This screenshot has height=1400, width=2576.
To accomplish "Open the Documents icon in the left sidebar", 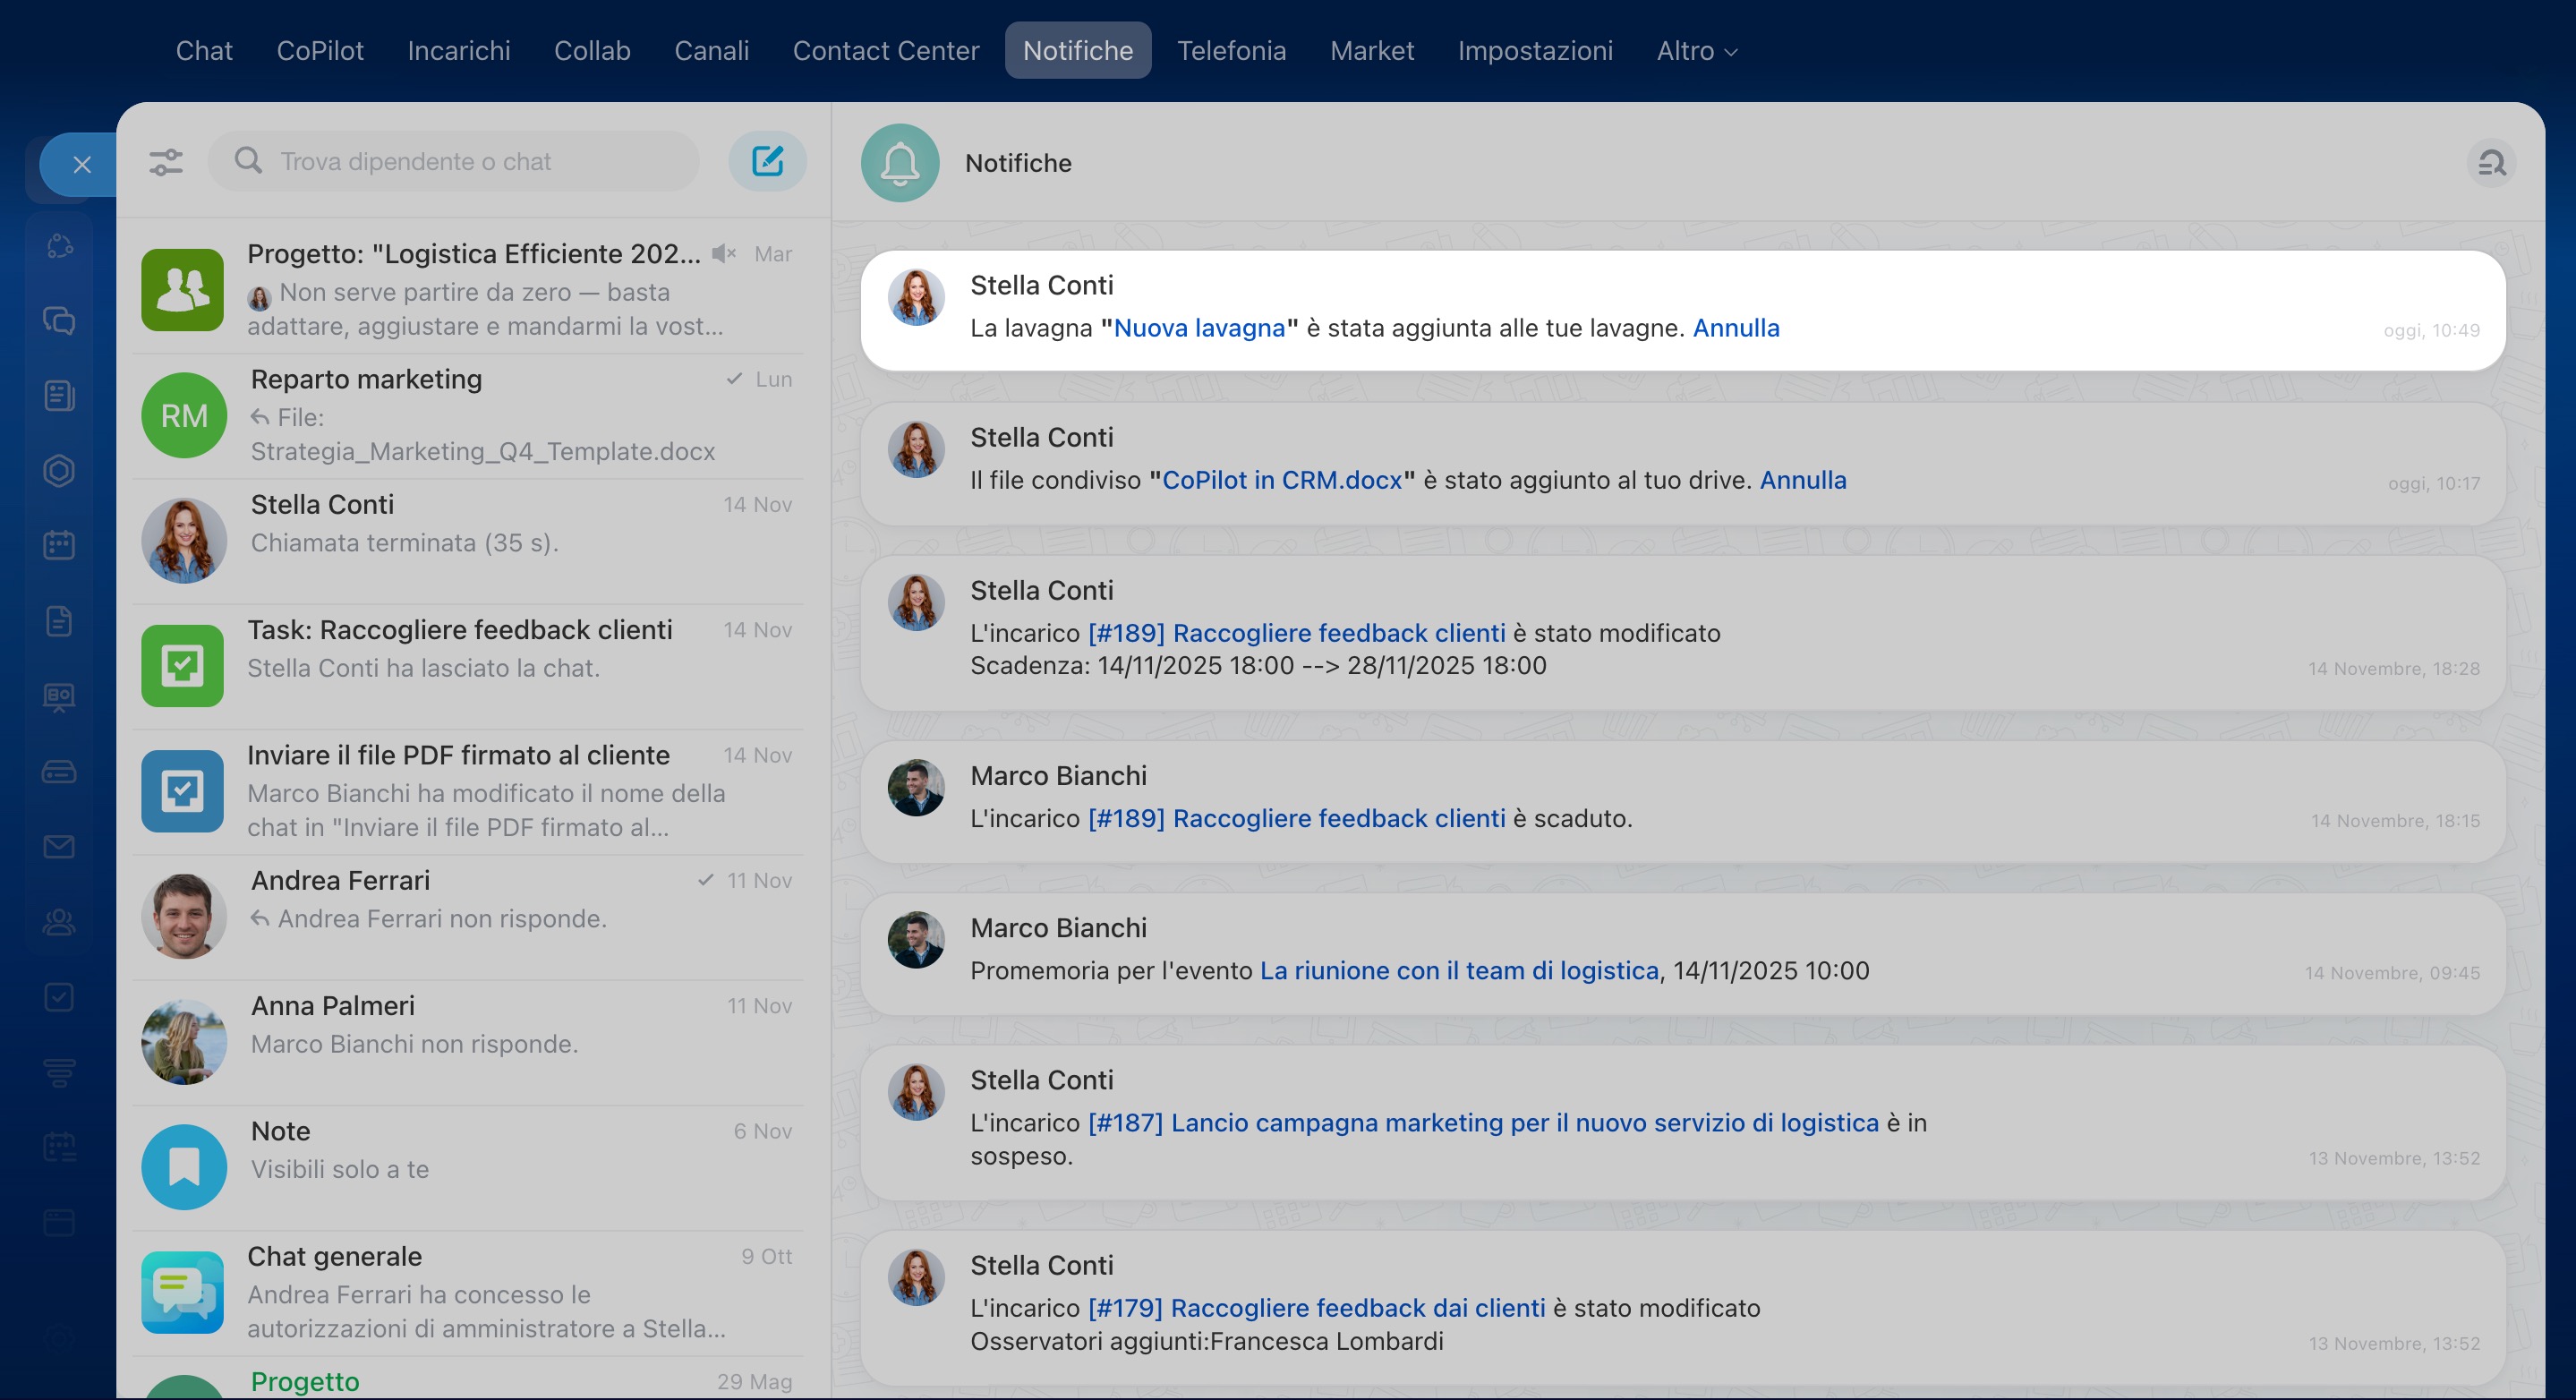I will 59,621.
